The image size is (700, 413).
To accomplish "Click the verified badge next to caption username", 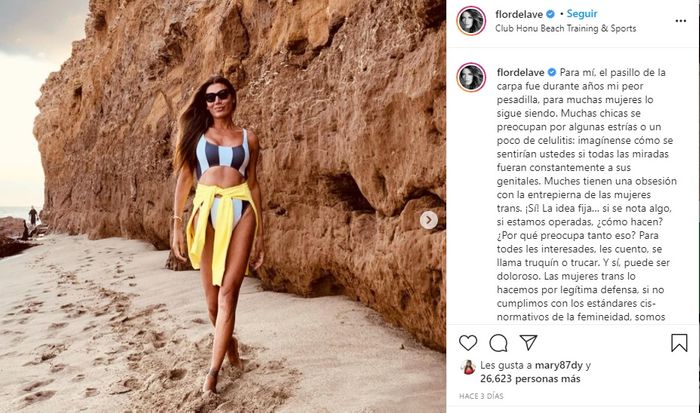I will pyautogui.click(x=552, y=72).
